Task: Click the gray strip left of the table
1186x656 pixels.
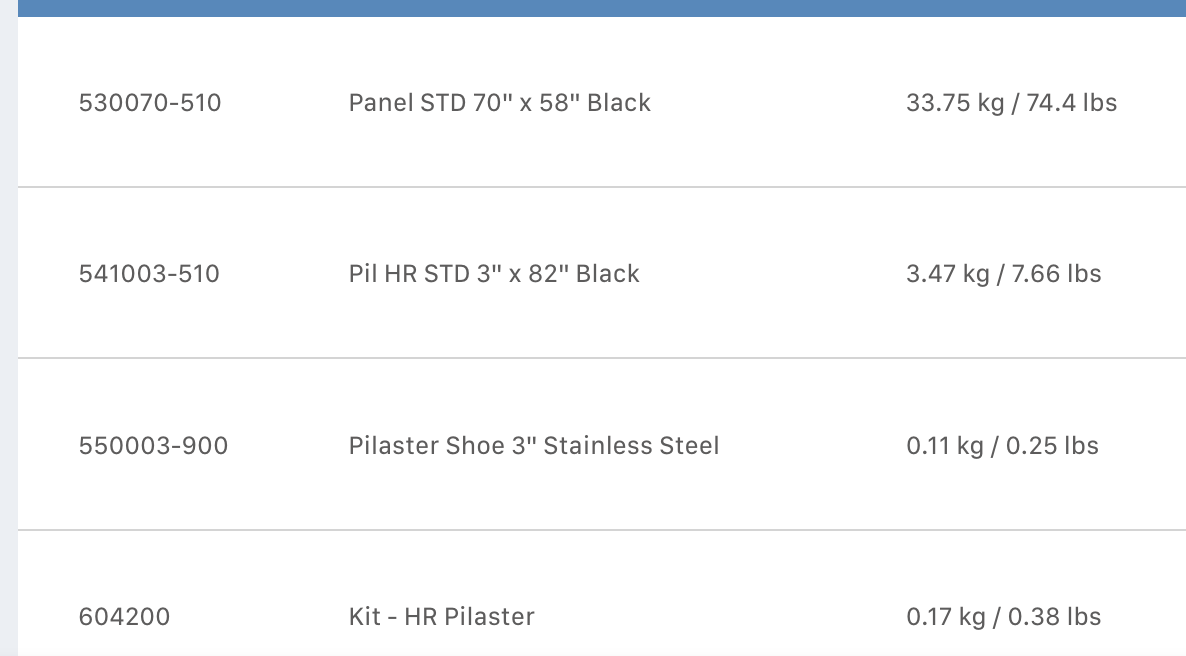Action: tap(8, 330)
